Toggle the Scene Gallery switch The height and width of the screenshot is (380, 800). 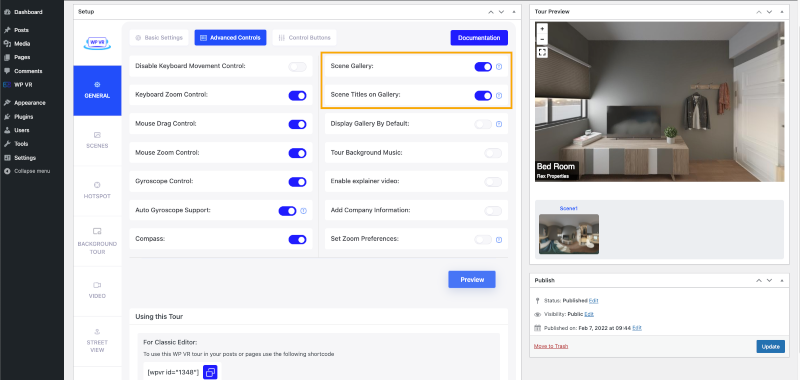click(483, 66)
